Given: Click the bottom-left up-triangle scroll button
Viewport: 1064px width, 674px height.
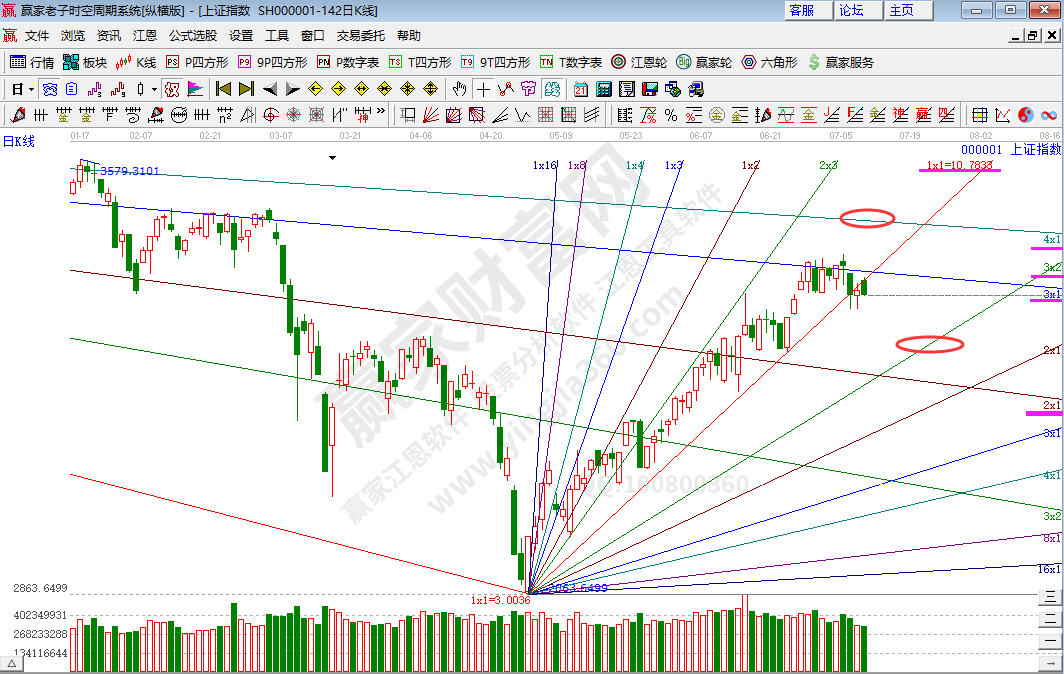Looking at the screenshot, I should 13,664.
